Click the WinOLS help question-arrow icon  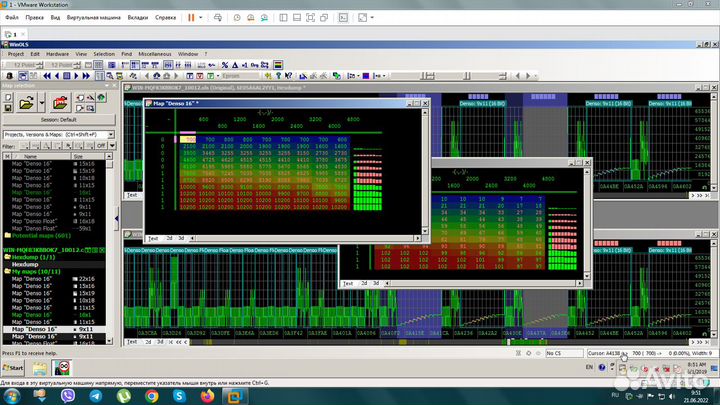[x=288, y=76]
